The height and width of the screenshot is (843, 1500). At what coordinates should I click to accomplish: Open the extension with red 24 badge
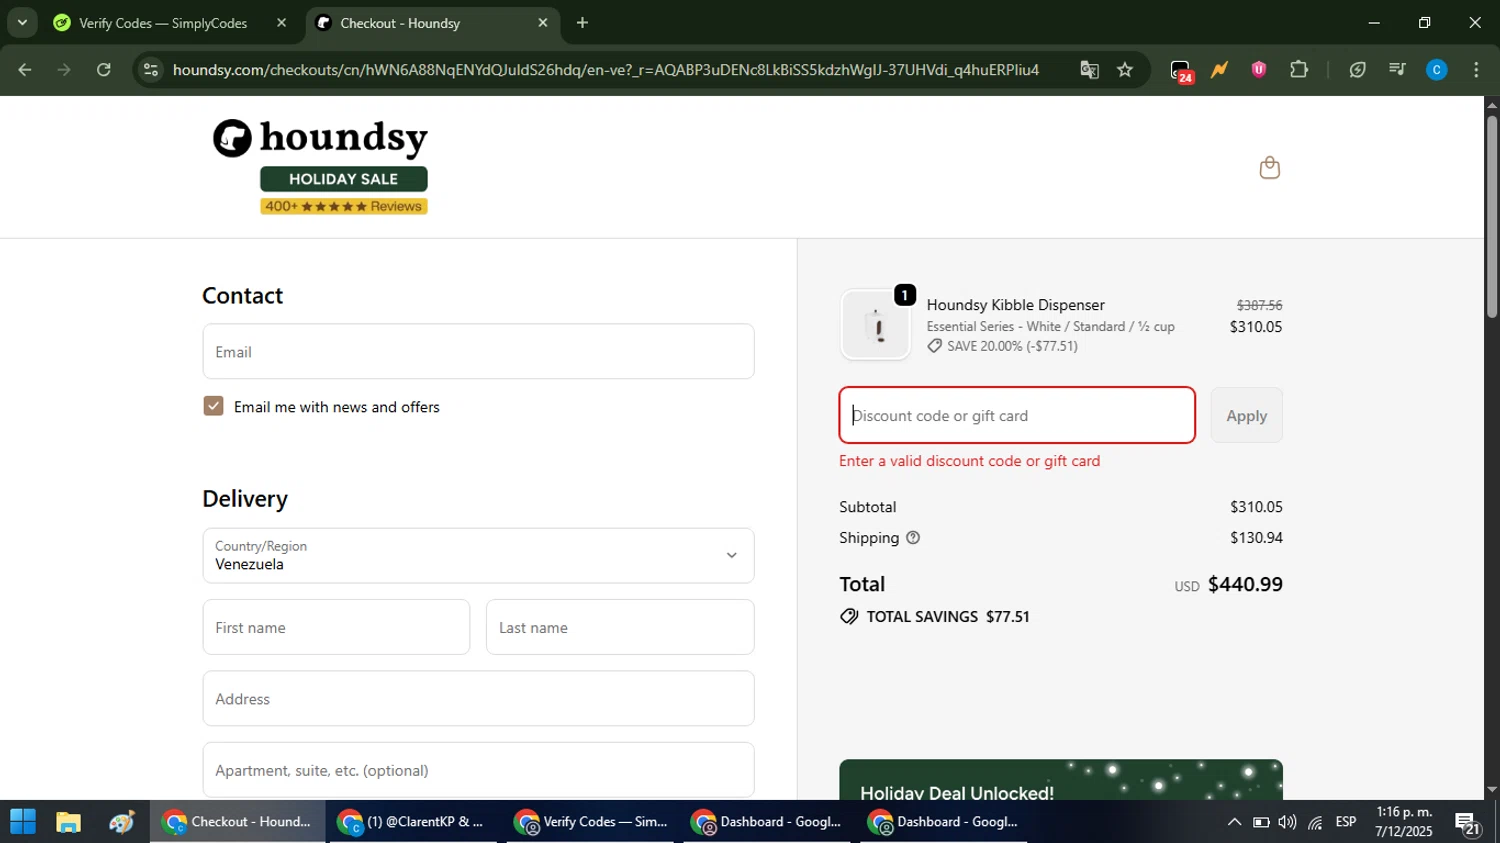coord(1181,71)
